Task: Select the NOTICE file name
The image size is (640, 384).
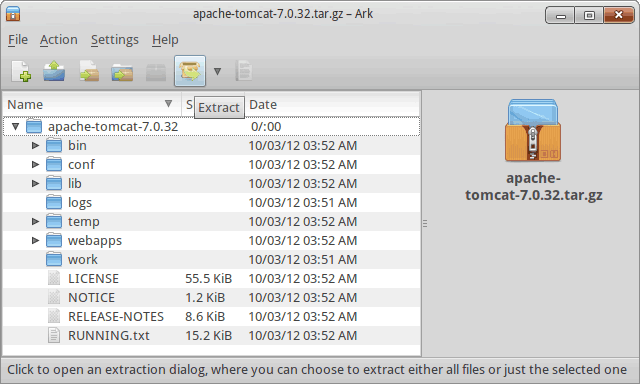Action: point(91,297)
